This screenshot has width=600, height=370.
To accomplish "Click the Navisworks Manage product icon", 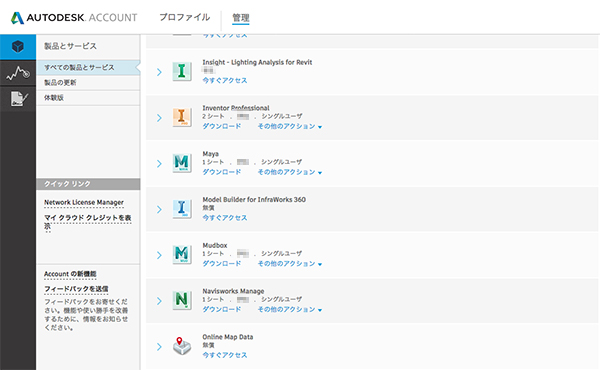I will point(182,300).
